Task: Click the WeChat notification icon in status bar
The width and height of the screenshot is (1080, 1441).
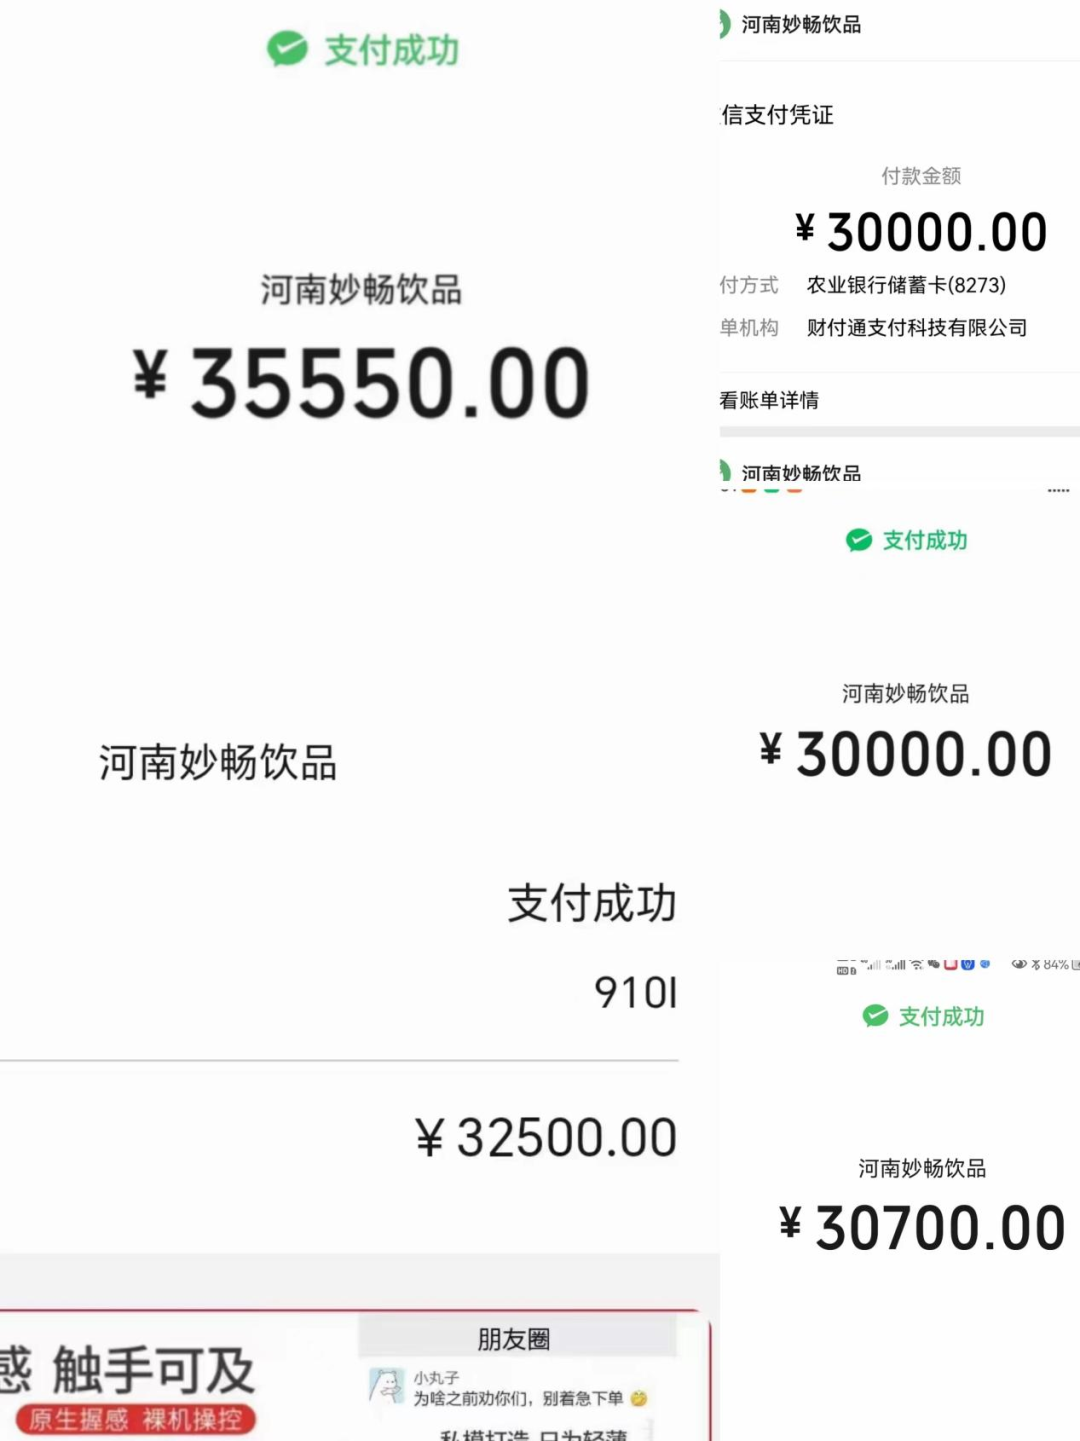Action: (x=934, y=965)
